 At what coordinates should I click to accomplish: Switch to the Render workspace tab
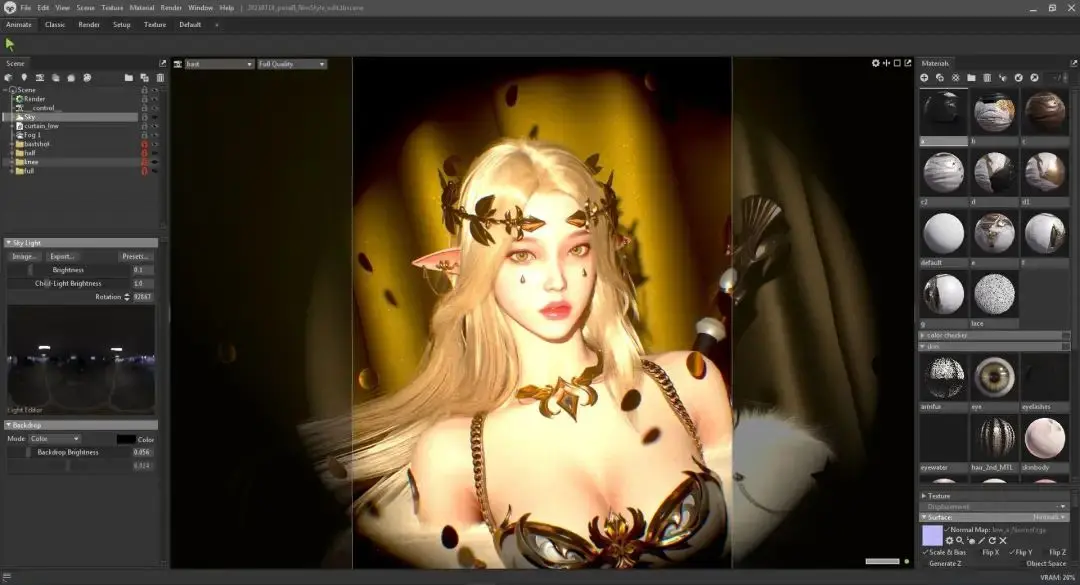click(89, 24)
